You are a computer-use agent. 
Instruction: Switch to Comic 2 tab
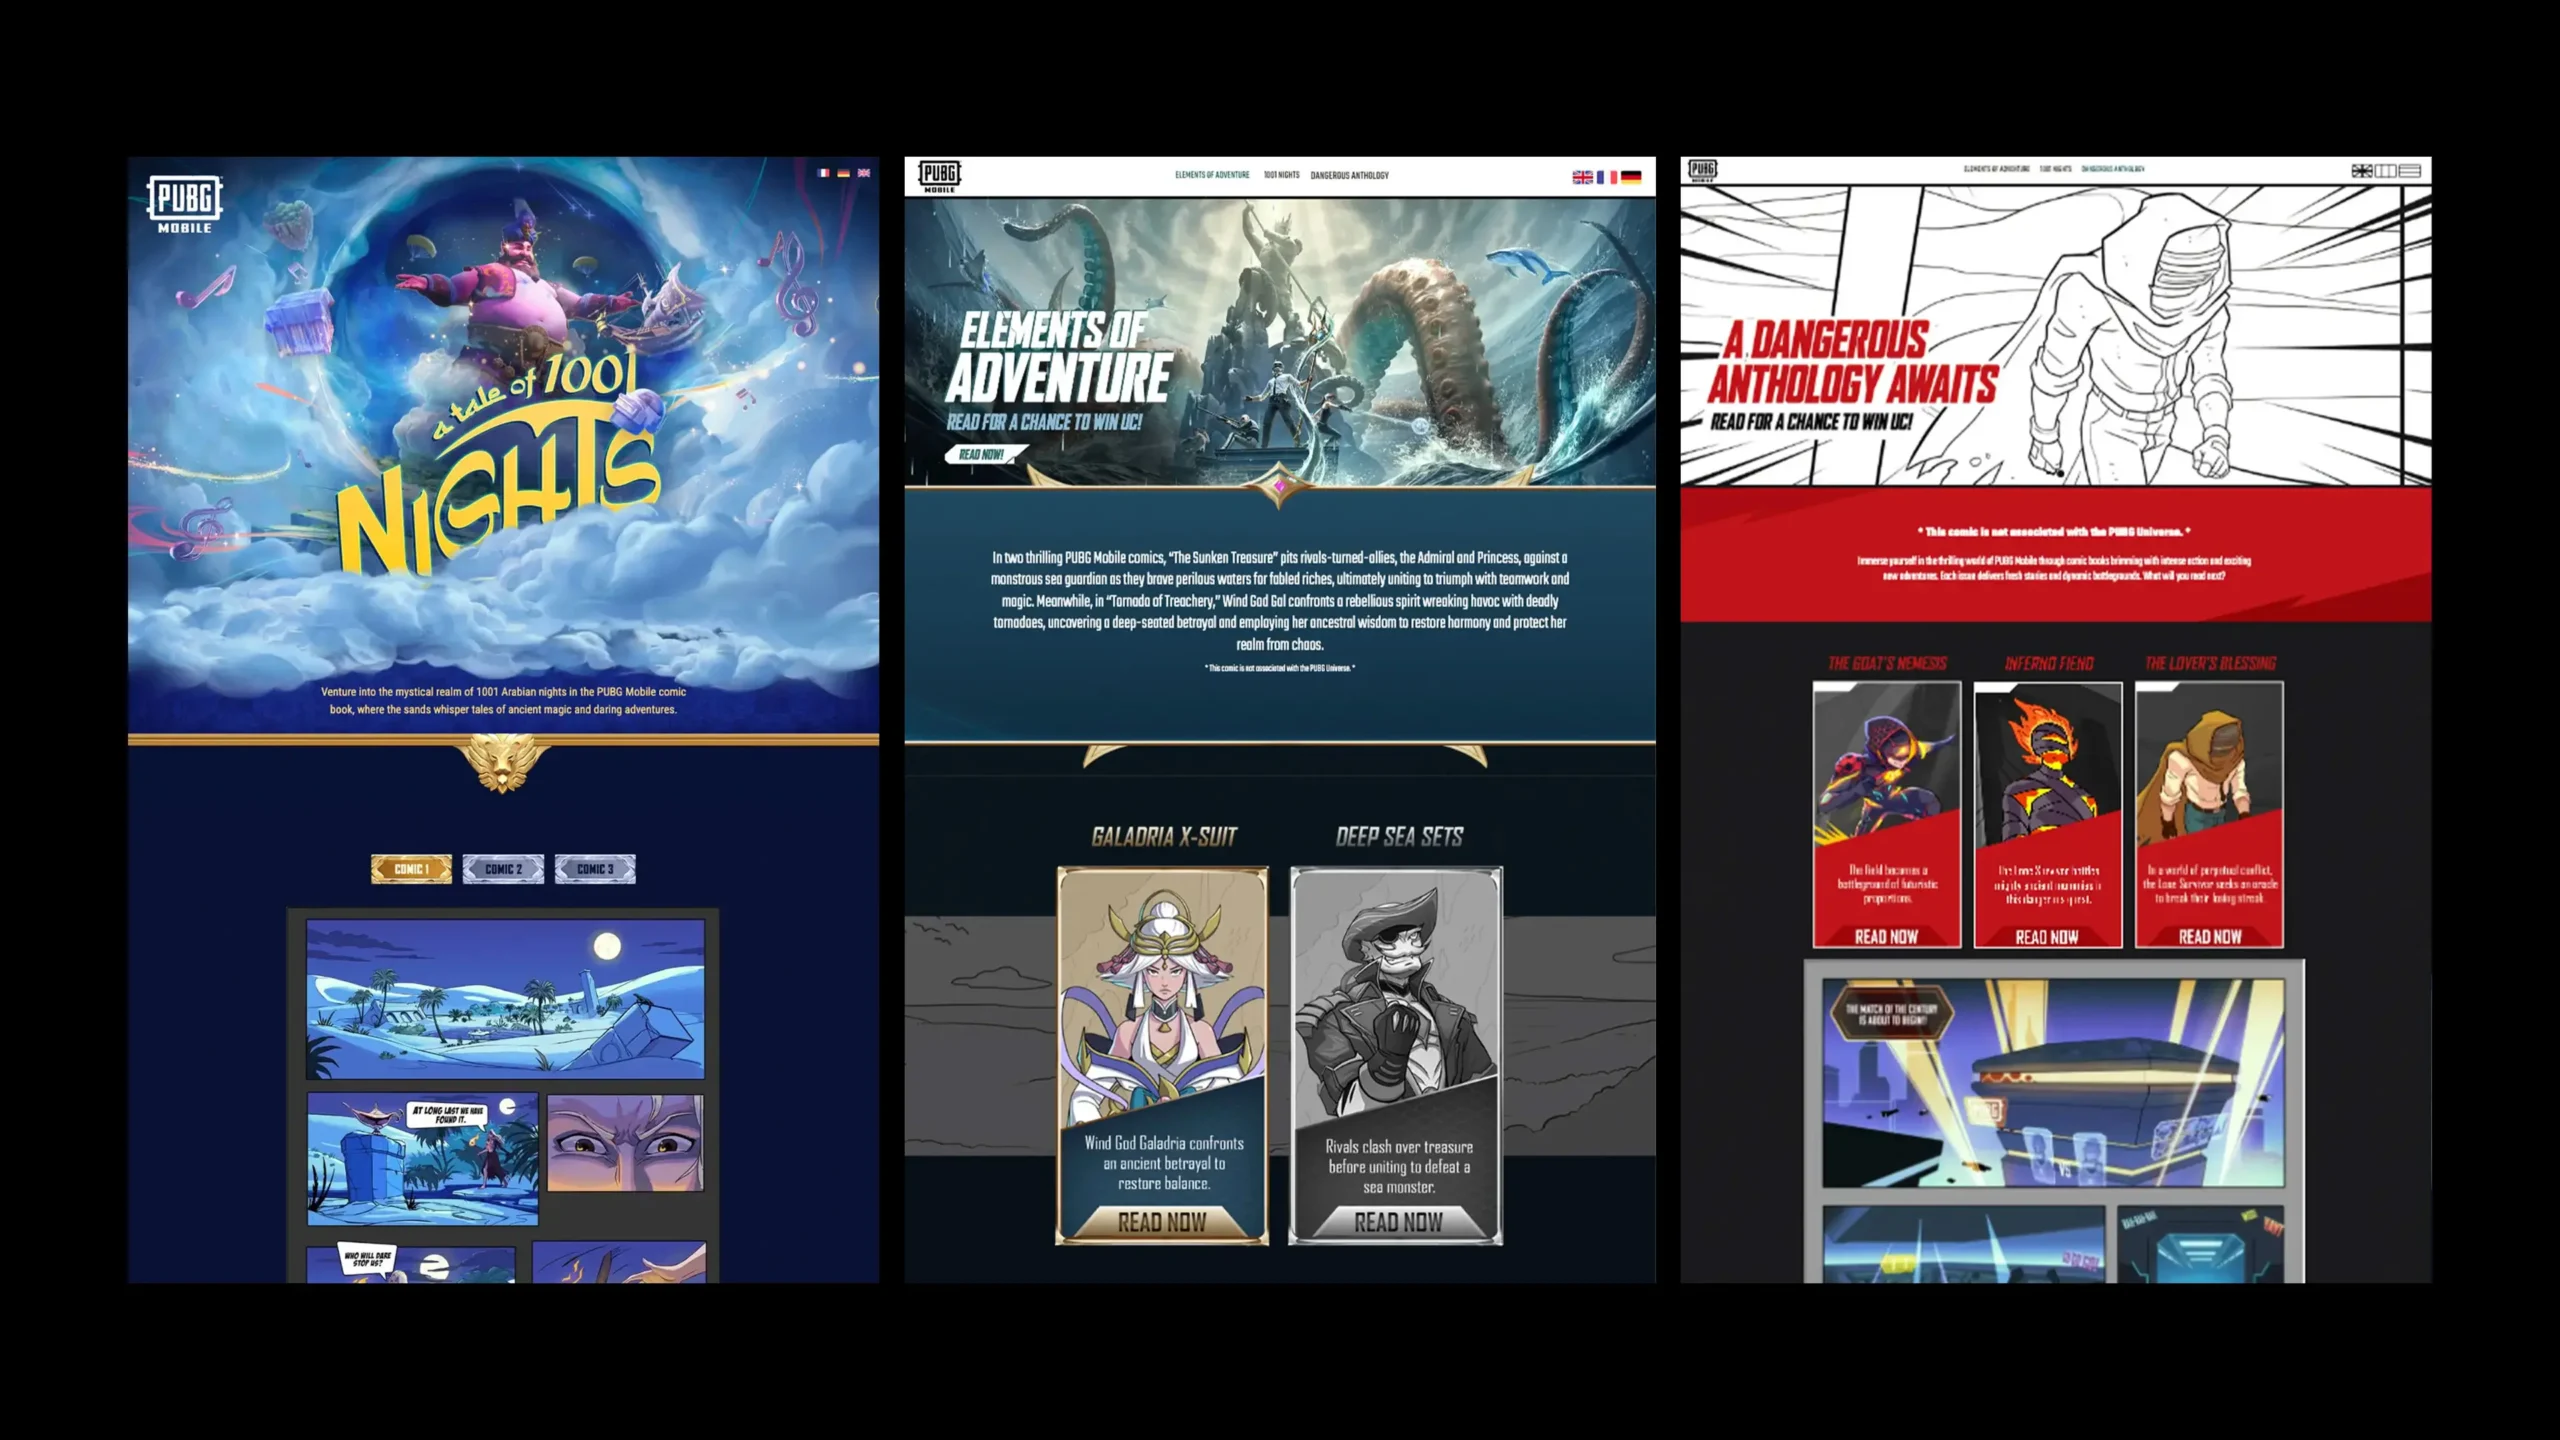[x=503, y=869]
